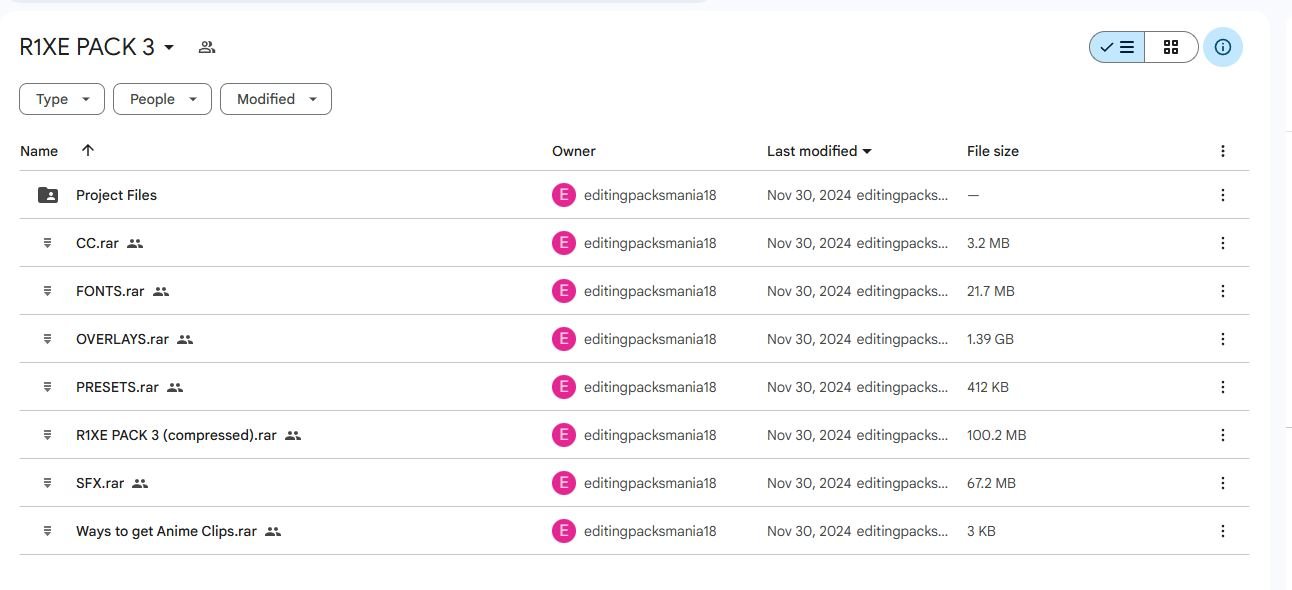Image resolution: width=1292 pixels, height=590 pixels.
Task: Click Nov 30, 2024 date in PRESETS.rar row
Action: 809,387
